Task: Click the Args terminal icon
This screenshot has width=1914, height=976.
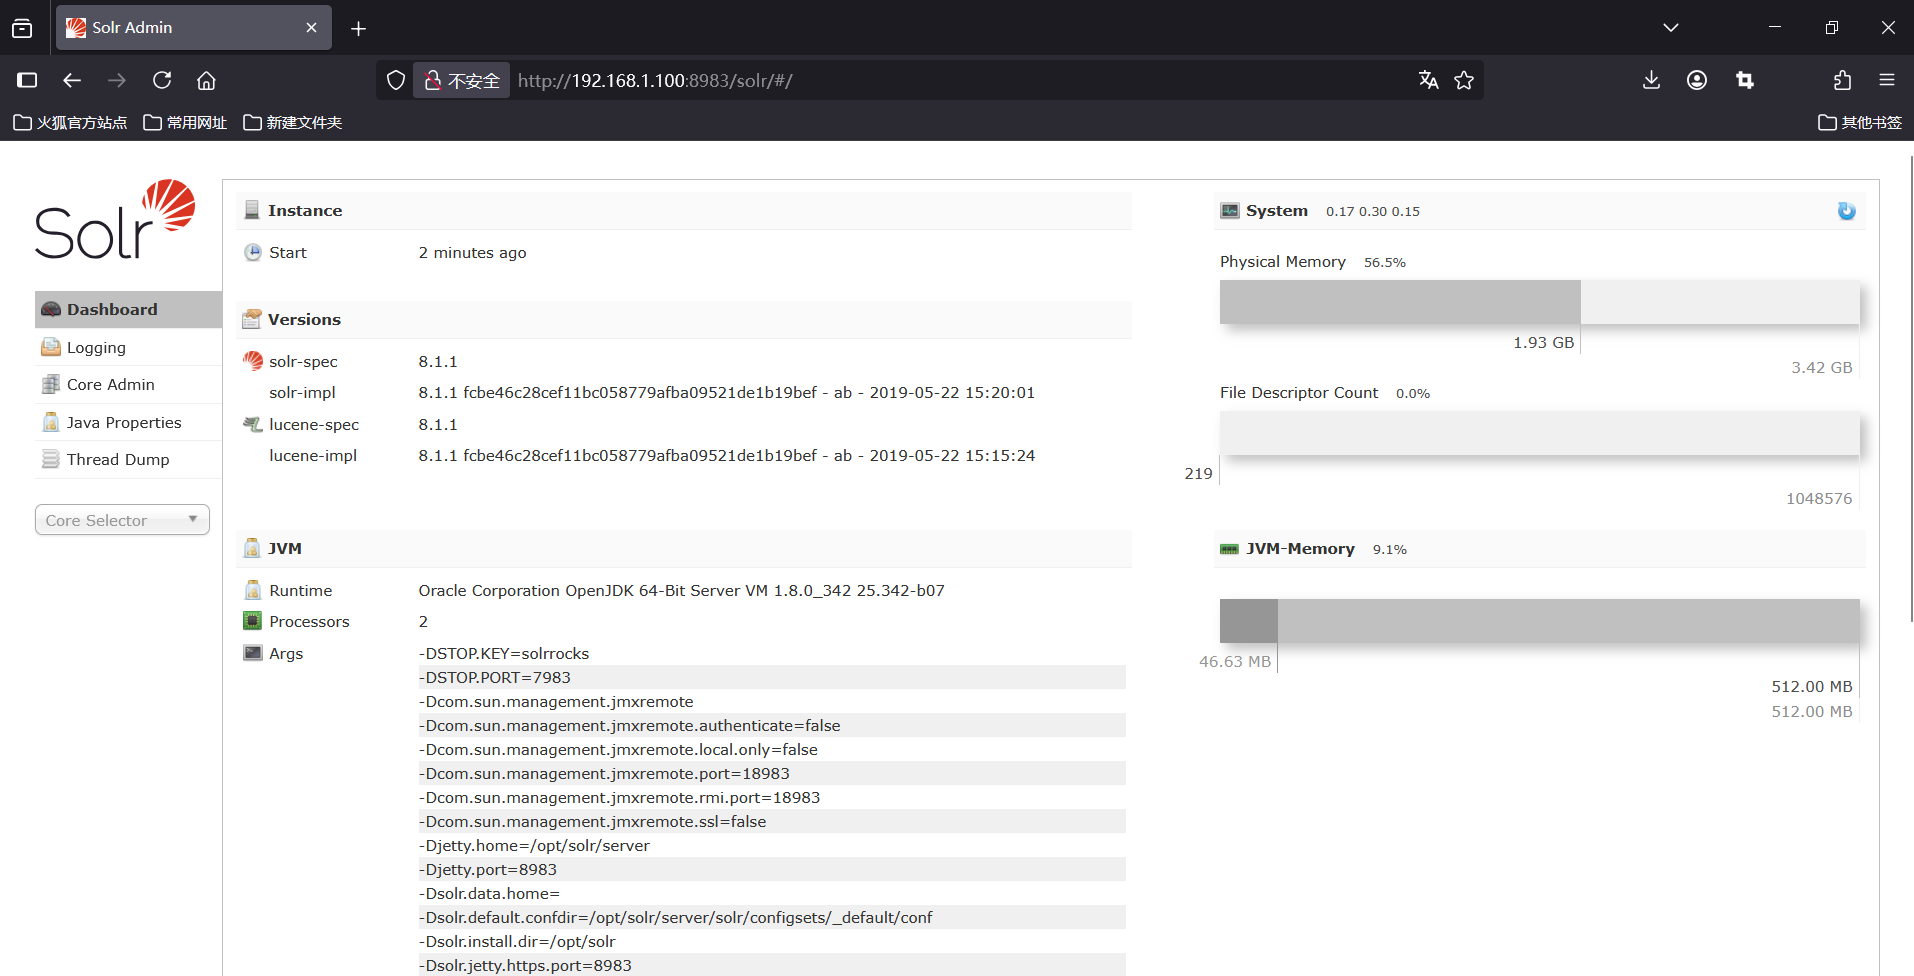Action: click(x=253, y=653)
